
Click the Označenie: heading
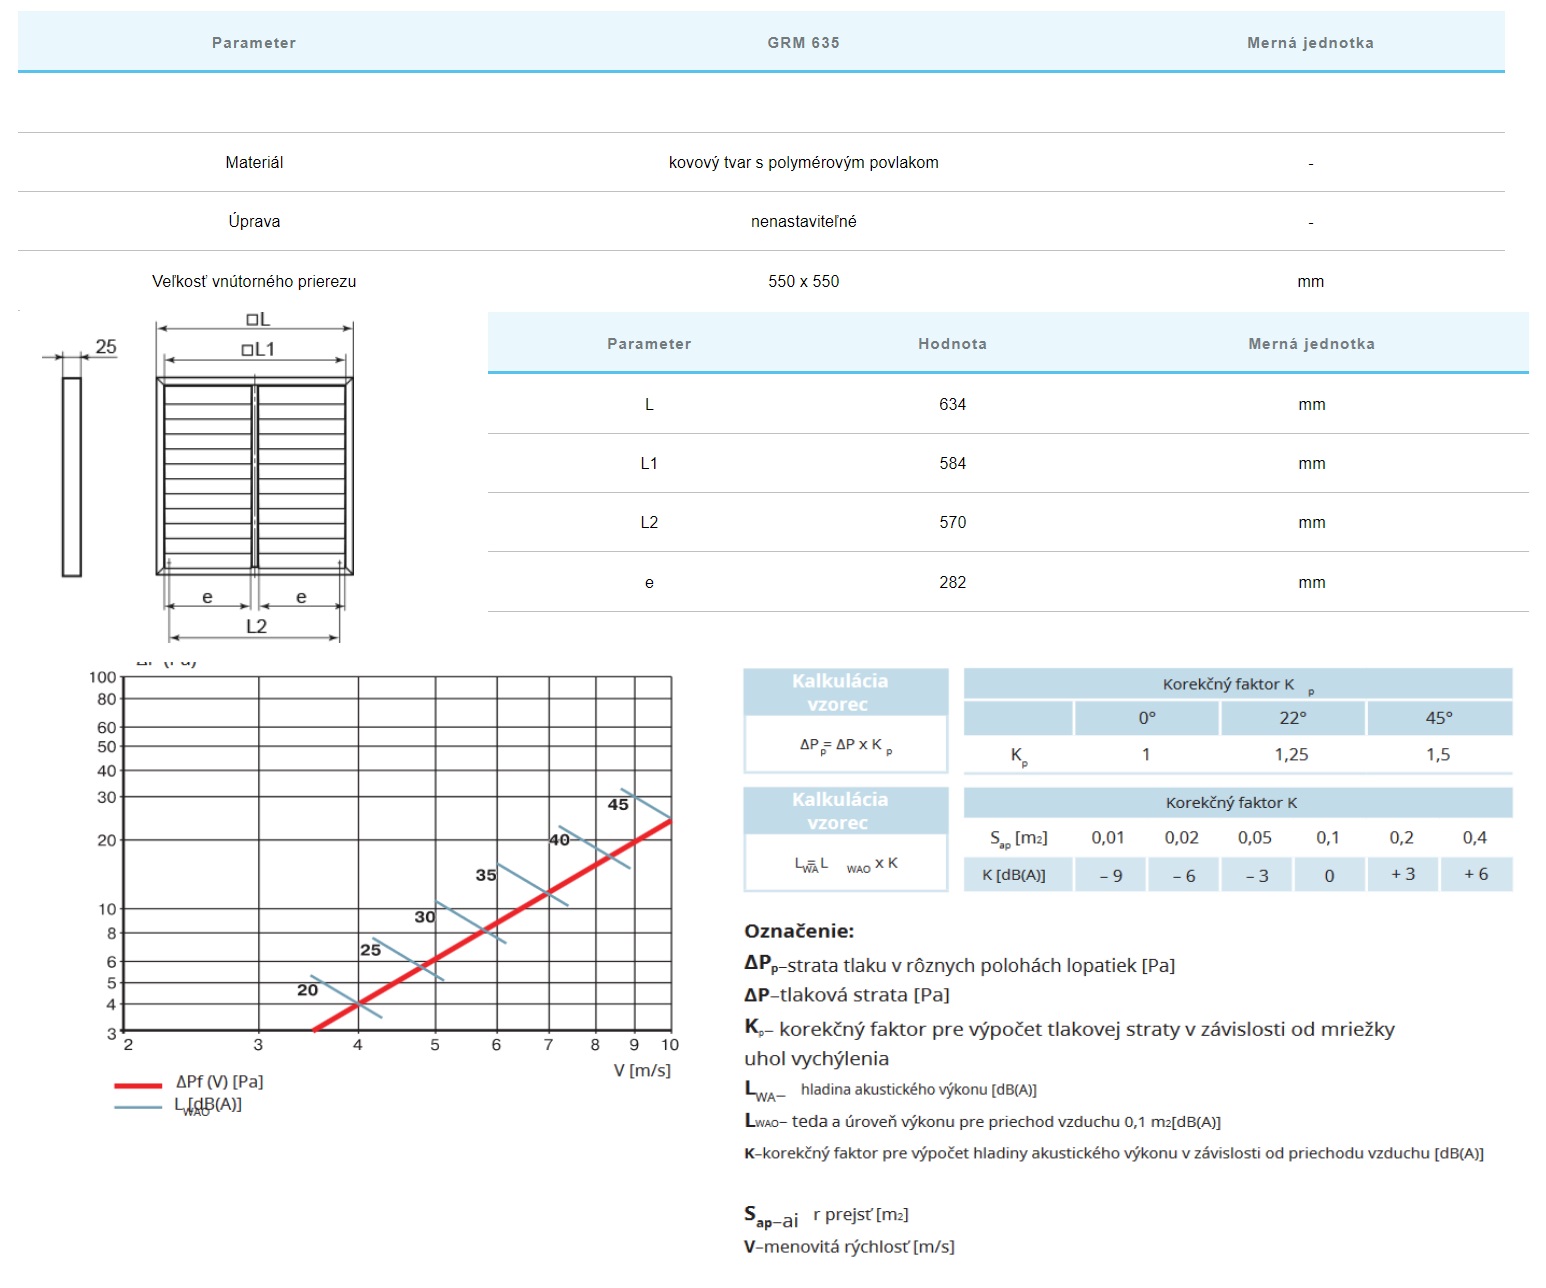[799, 931]
